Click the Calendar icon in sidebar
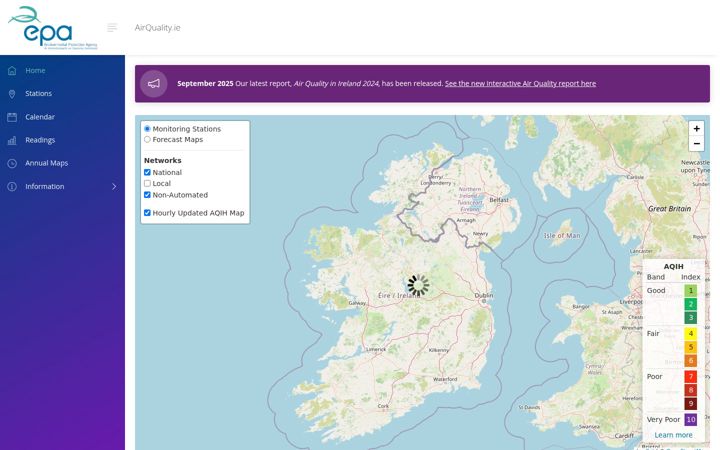This screenshot has width=720, height=450. click(12, 117)
